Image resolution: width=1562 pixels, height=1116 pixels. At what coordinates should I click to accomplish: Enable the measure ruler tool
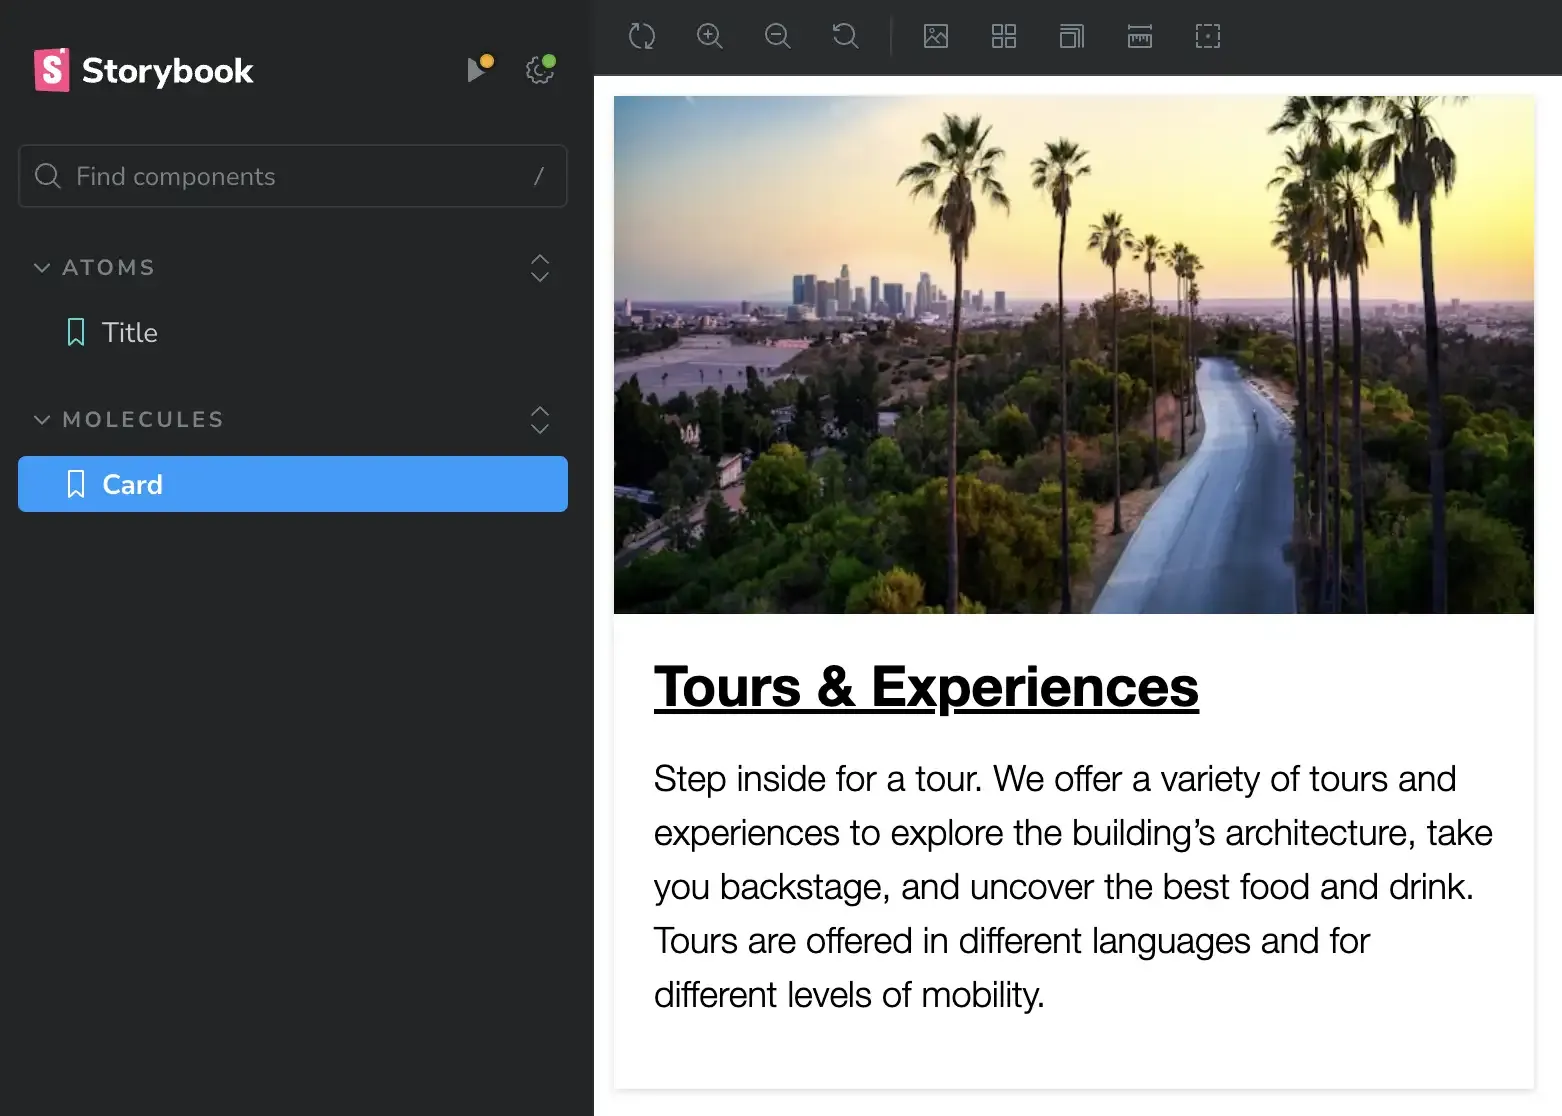pyautogui.click(x=1140, y=37)
